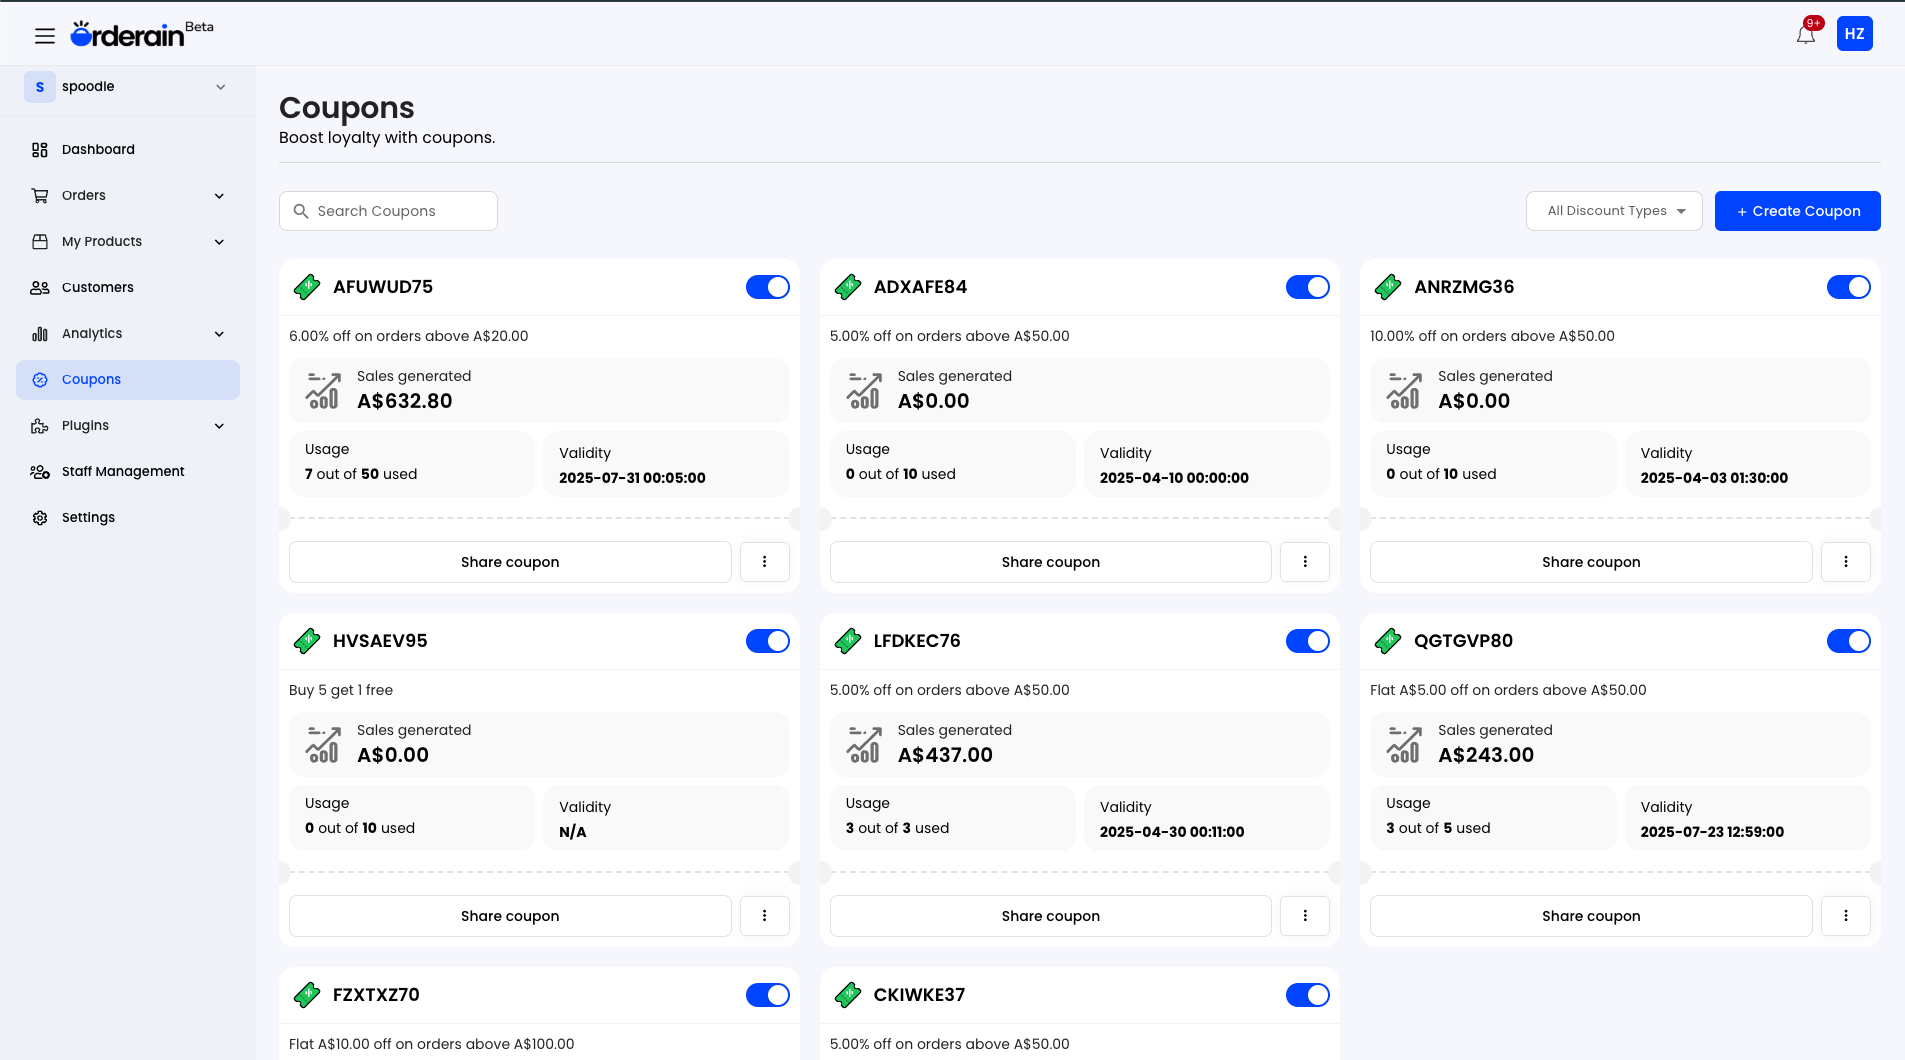Select Orders in the sidebar

(84, 195)
